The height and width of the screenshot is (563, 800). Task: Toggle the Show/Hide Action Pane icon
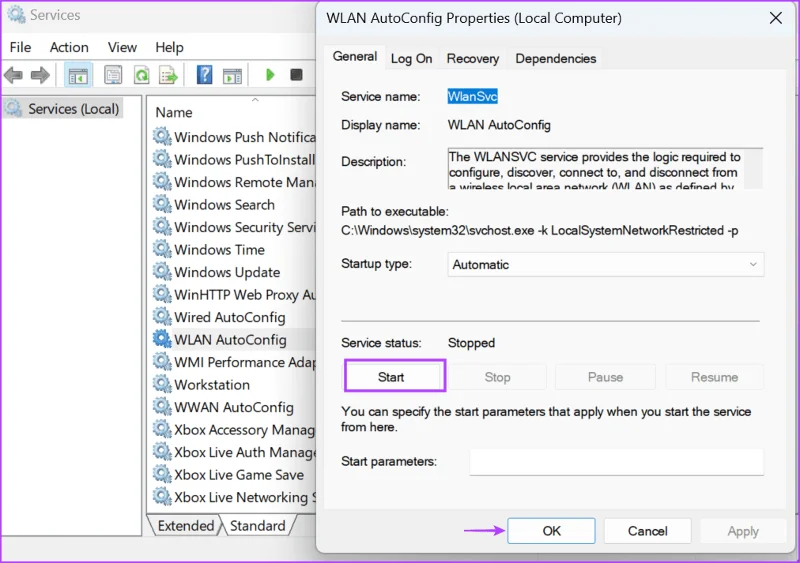point(232,76)
